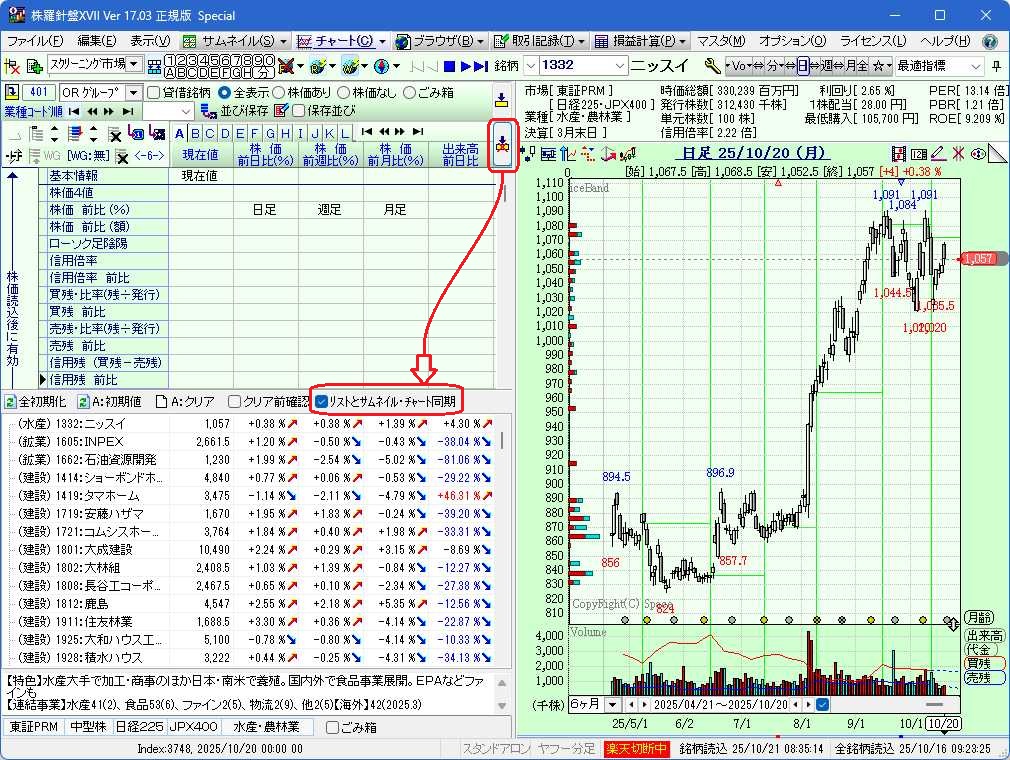Image resolution: width=1010 pixels, height=760 pixels.
Task: Uncheck リストとサムネイル・チャート同期 checkbox
Action: 321,401
